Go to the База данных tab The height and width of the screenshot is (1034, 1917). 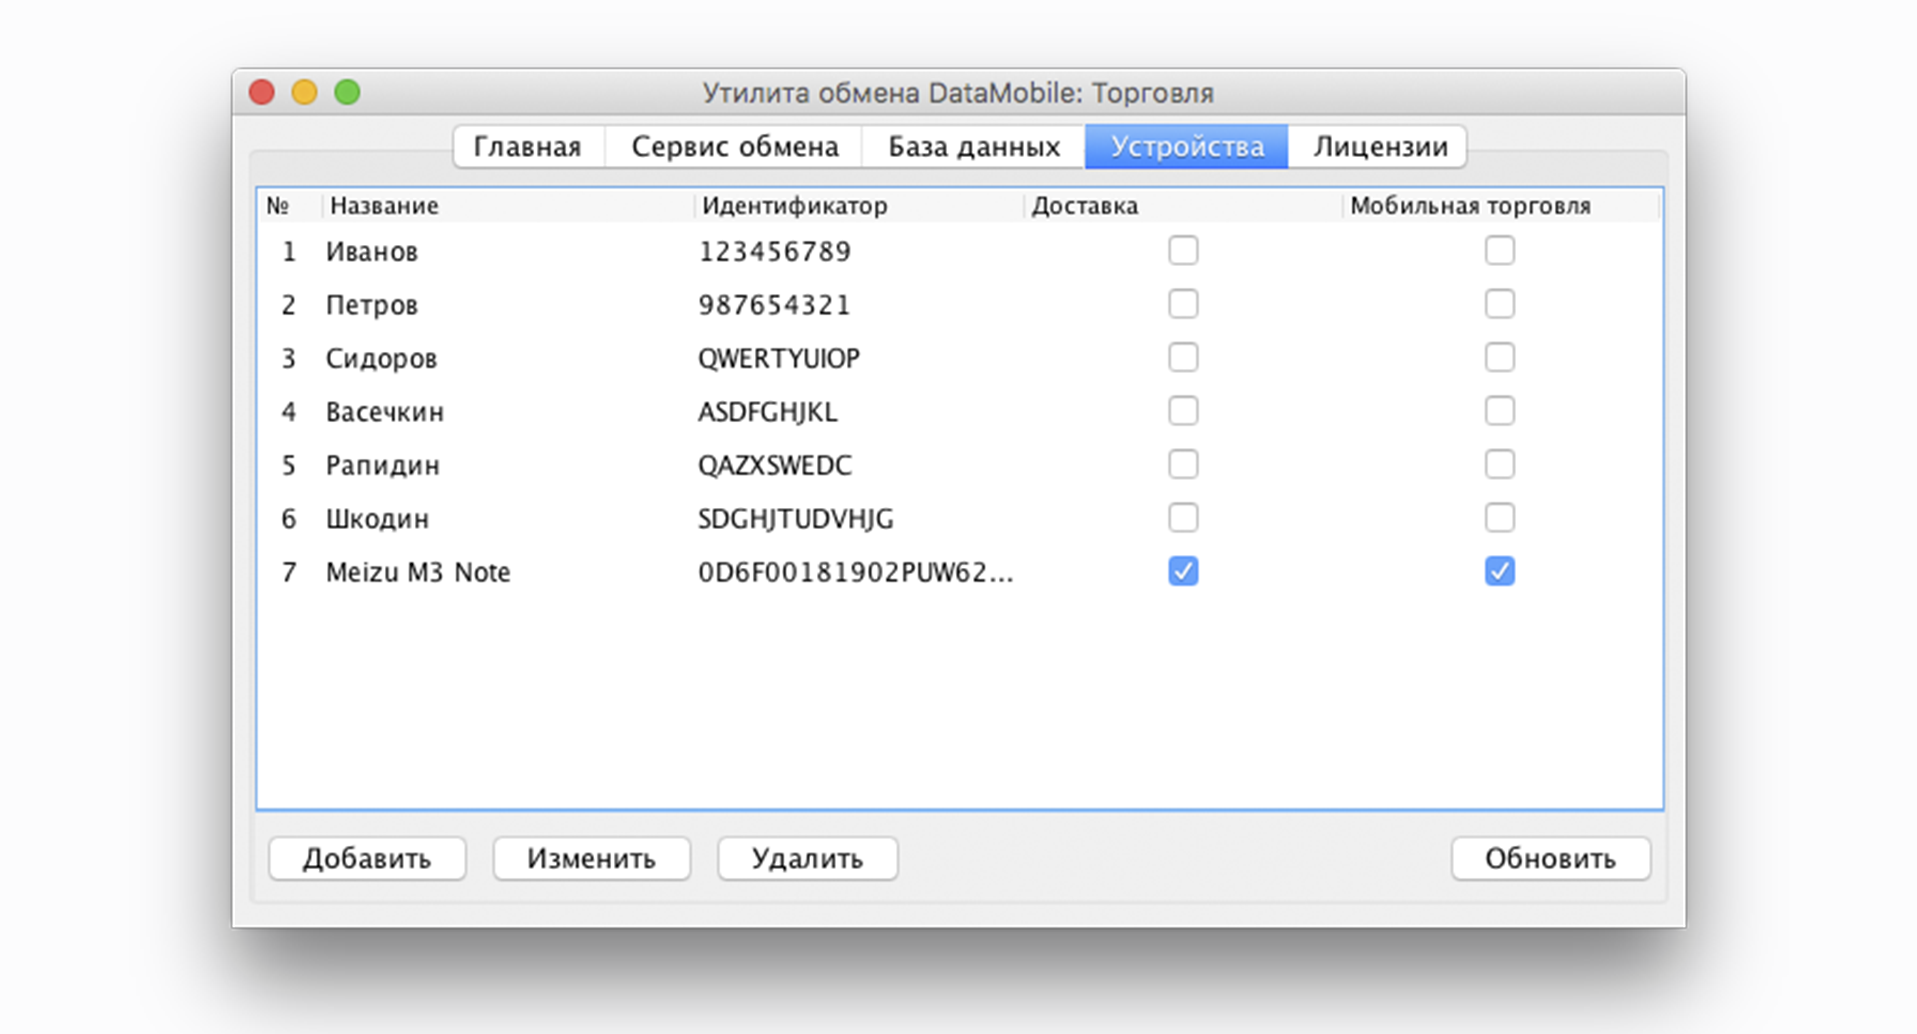[x=973, y=147]
